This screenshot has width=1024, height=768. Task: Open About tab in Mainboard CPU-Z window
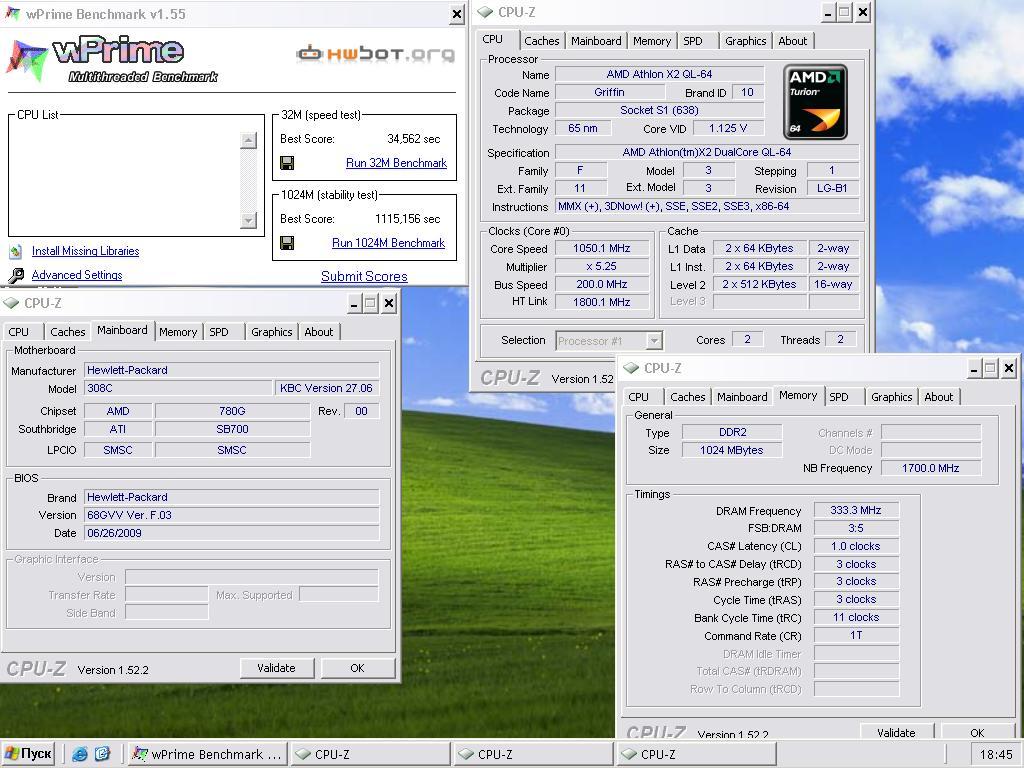(319, 332)
